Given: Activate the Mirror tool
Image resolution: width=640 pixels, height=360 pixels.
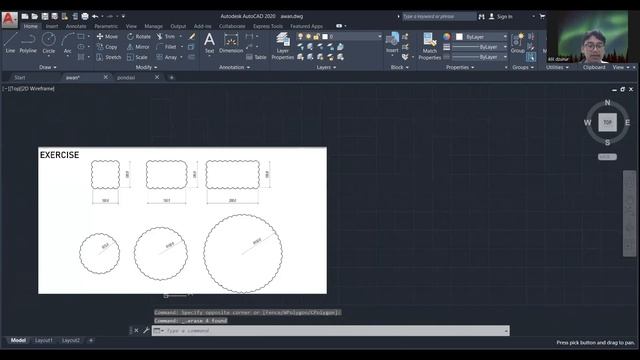Looking at the screenshot, I should pyautogui.click(x=138, y=47).
